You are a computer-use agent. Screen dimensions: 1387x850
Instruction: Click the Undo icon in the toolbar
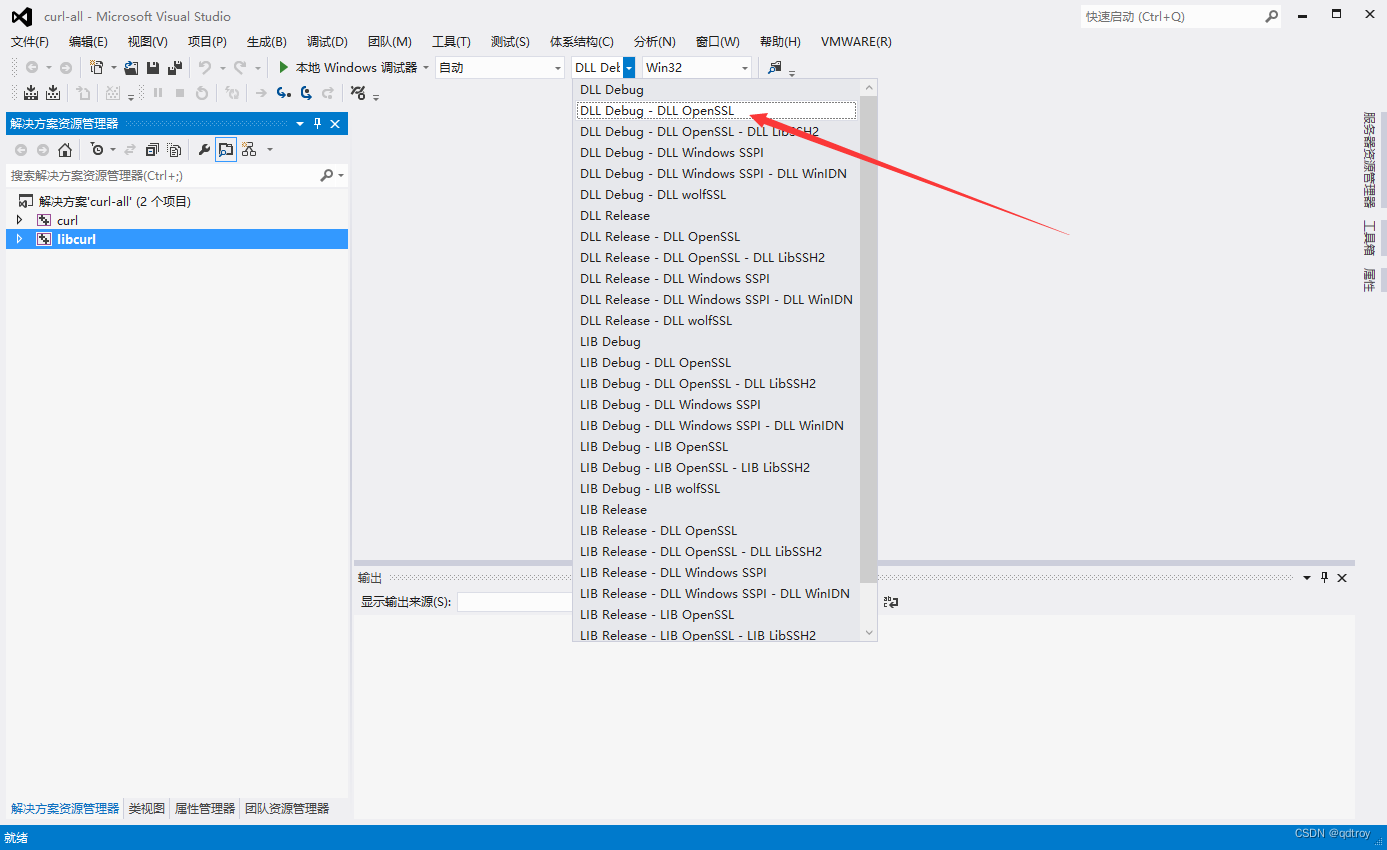pyautogui.click(x=204, y=67)
